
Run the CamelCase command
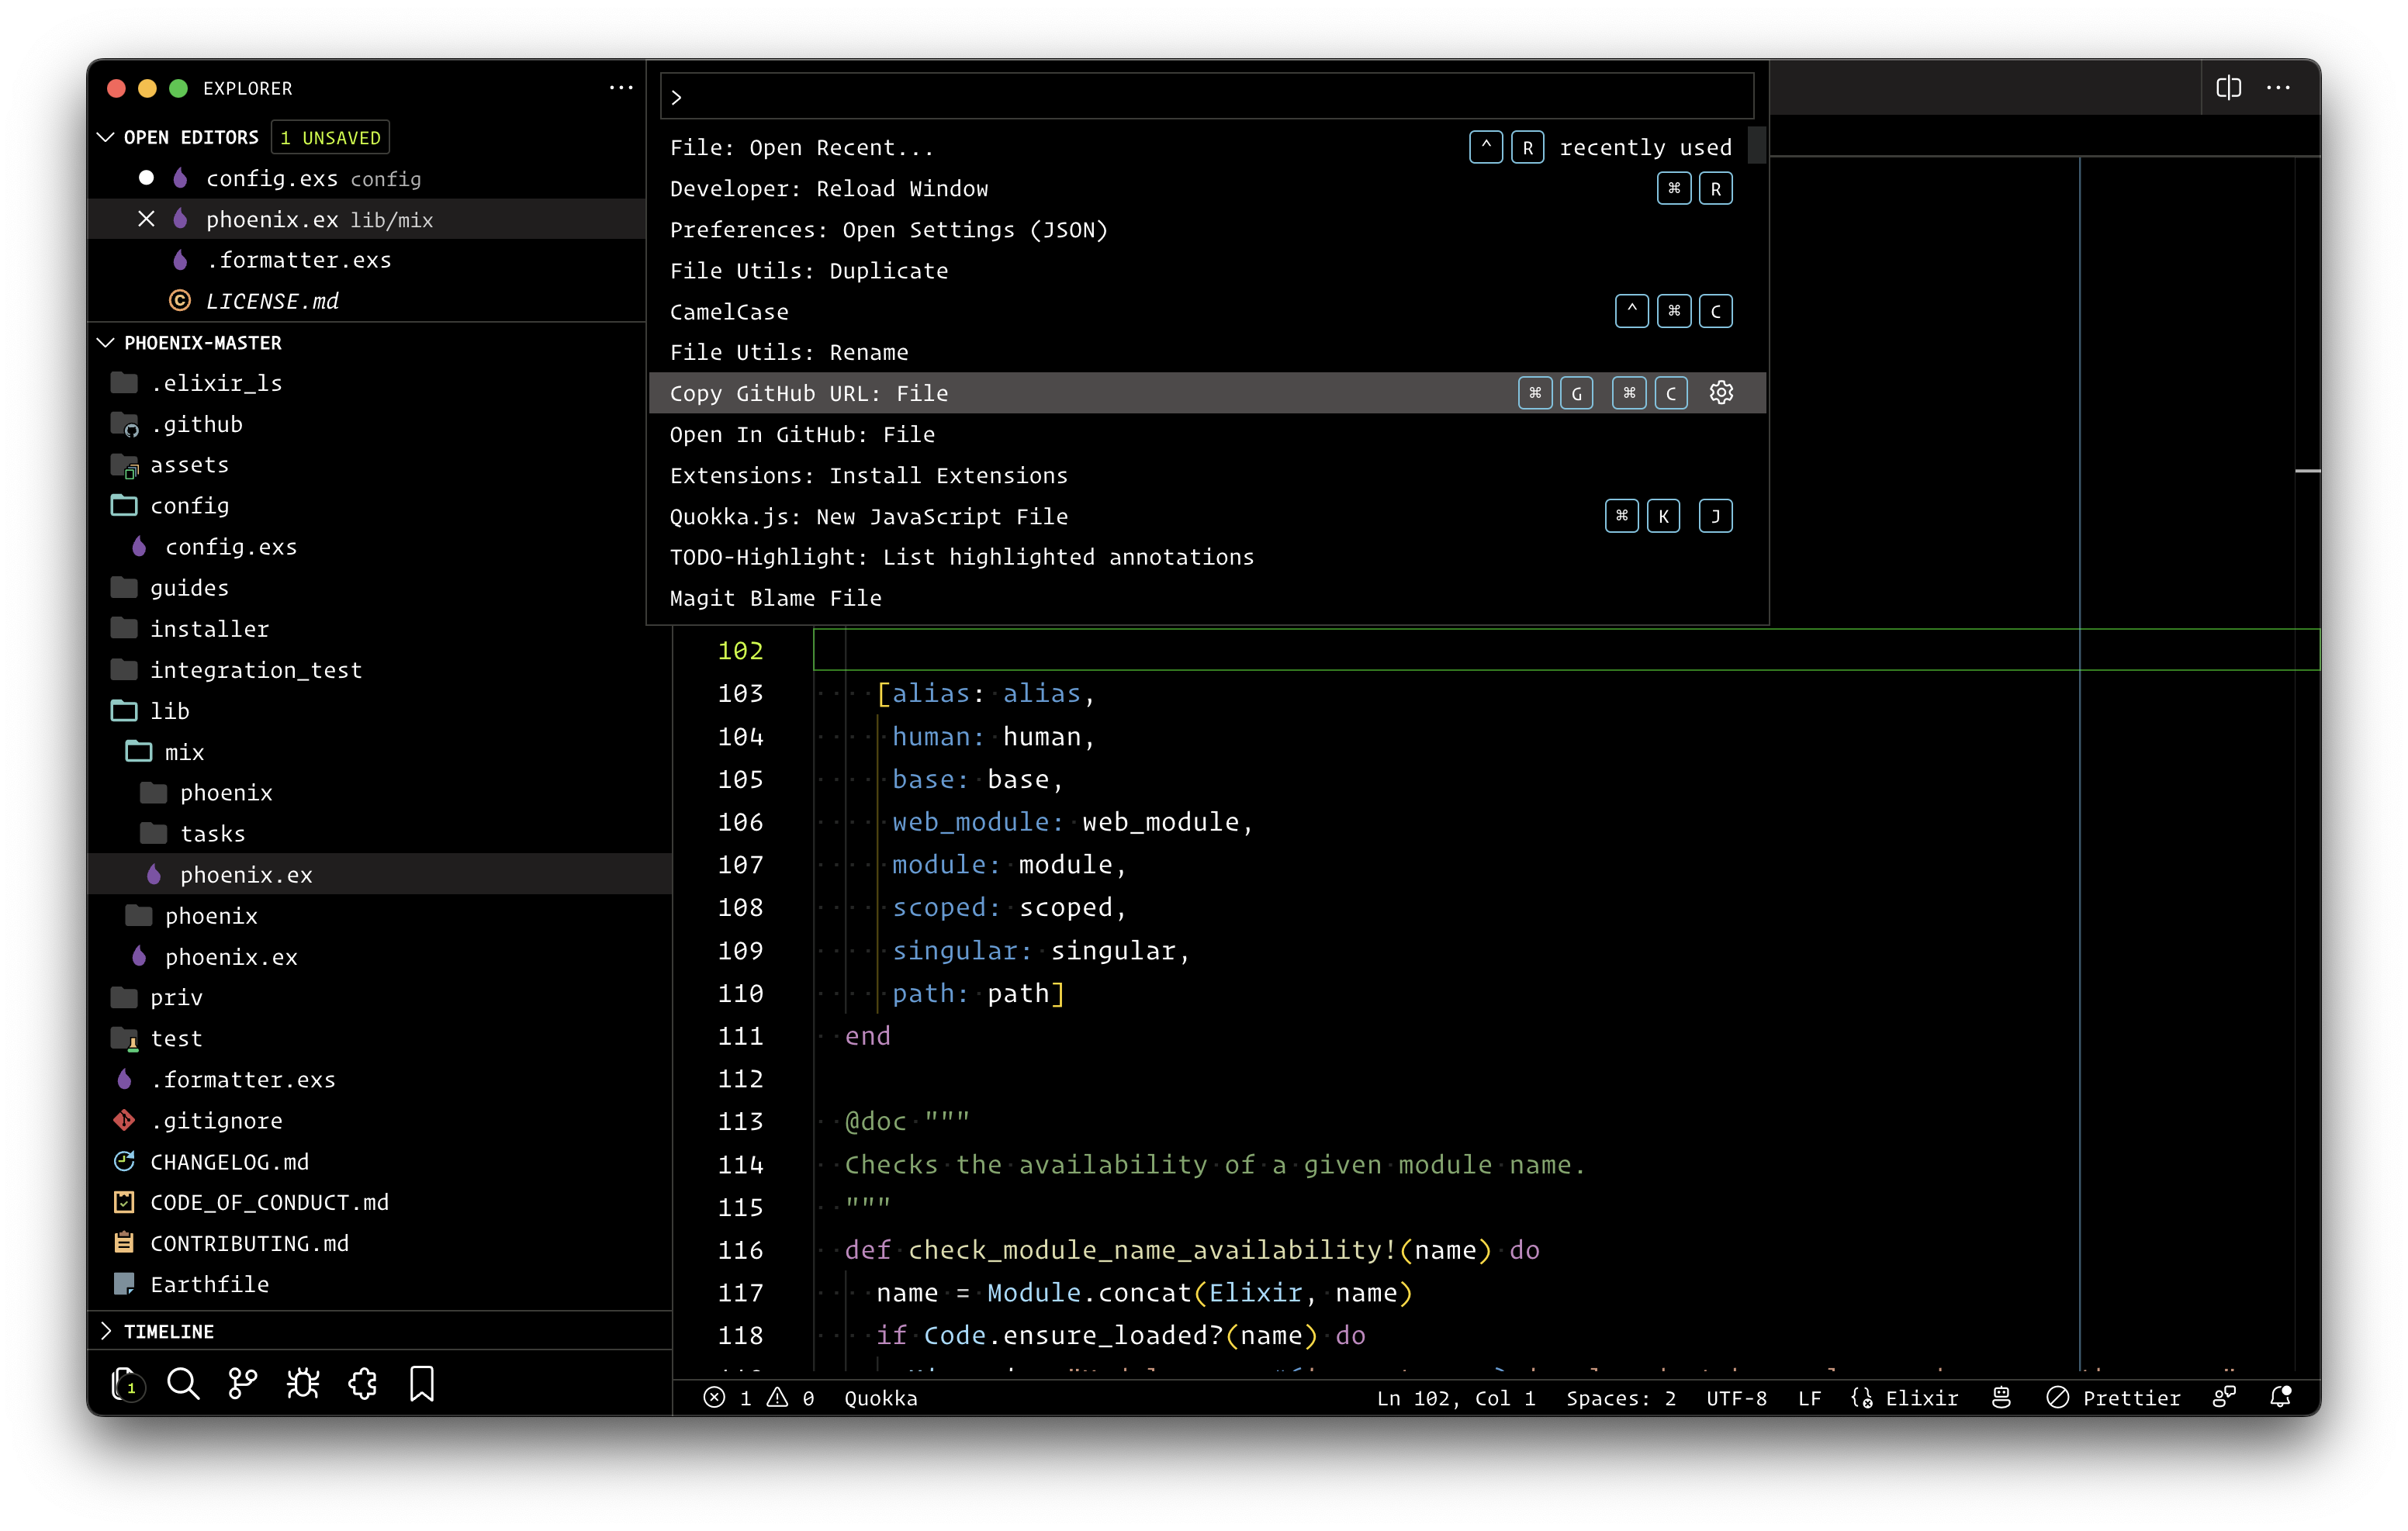click(x=1207, y=312)
